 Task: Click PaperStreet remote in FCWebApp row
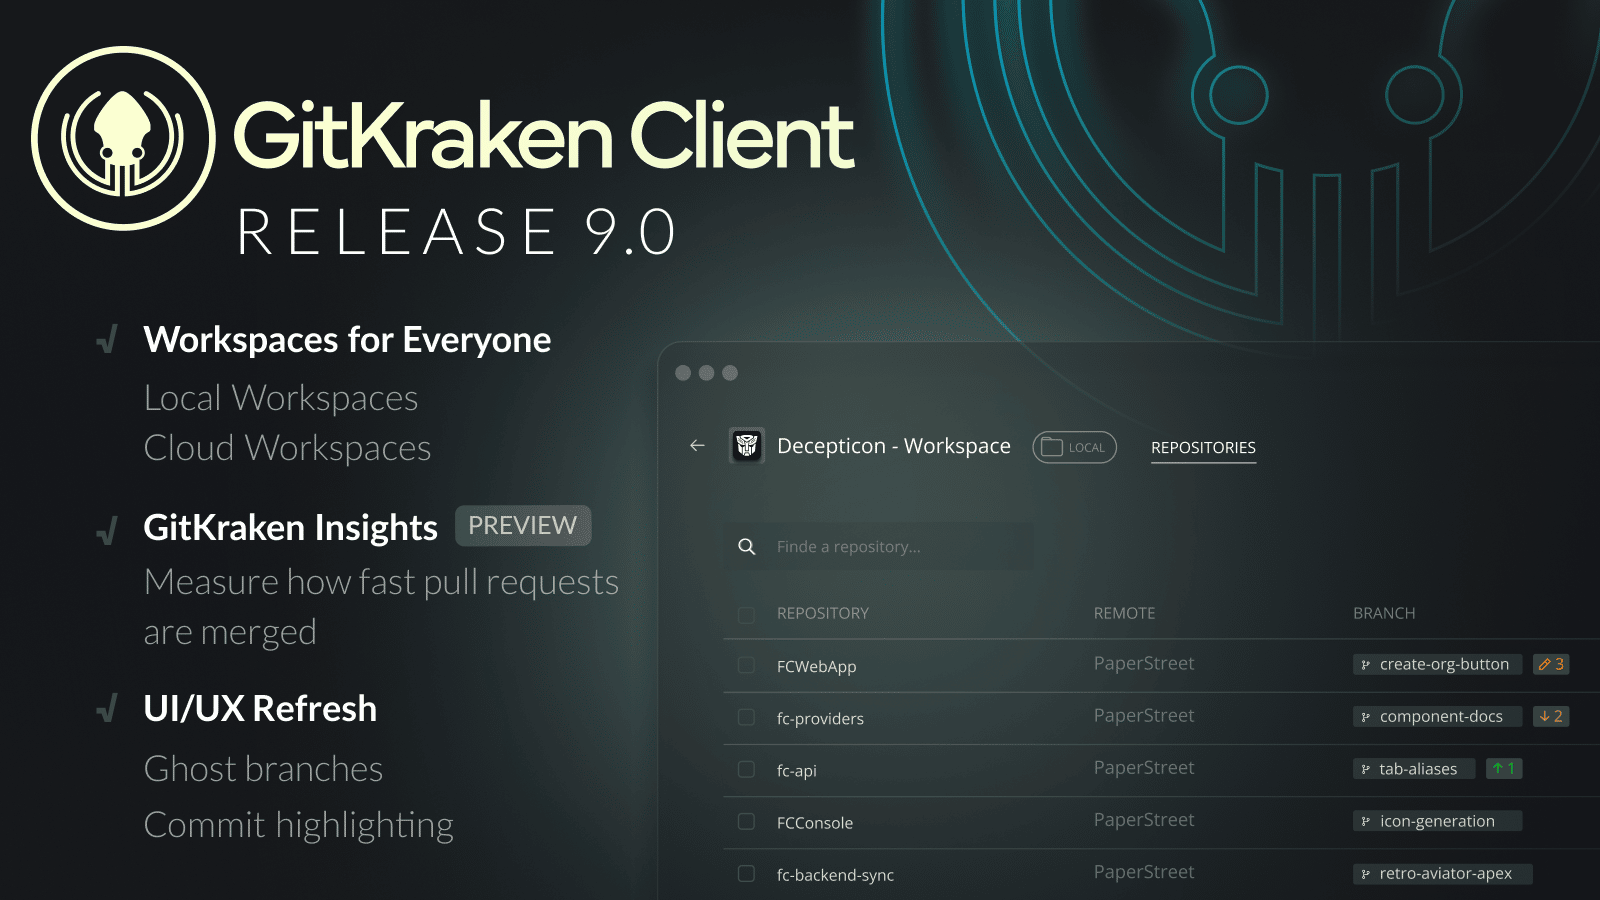[x=1144, y=663]
